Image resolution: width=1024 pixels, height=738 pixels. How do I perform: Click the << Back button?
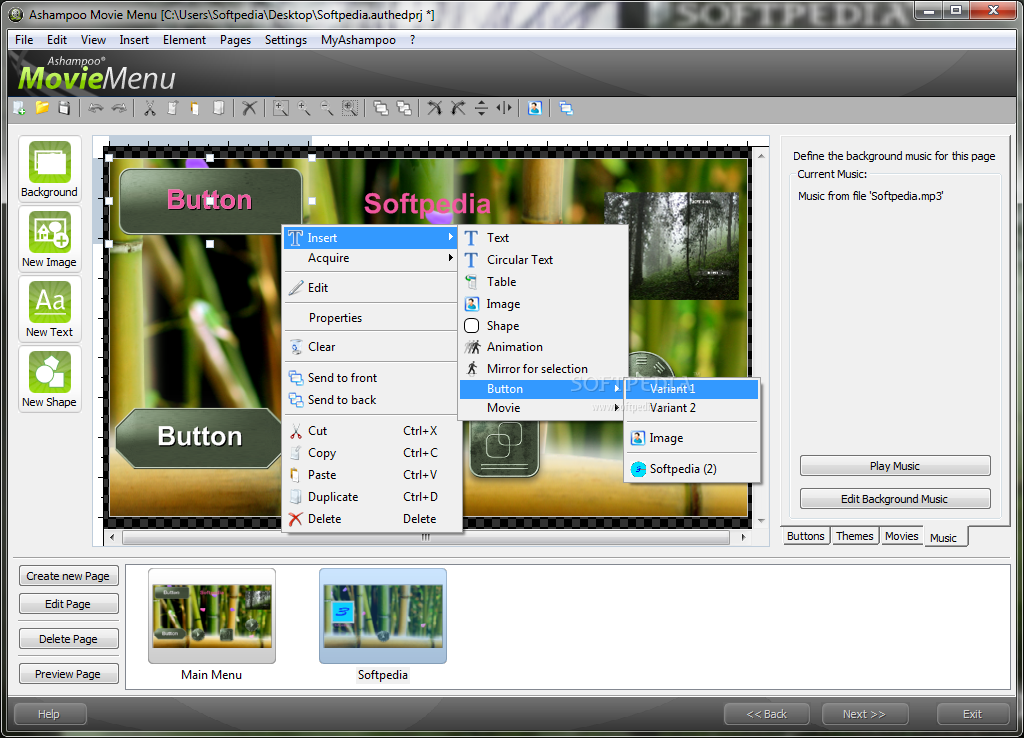[x=767, y=714]
